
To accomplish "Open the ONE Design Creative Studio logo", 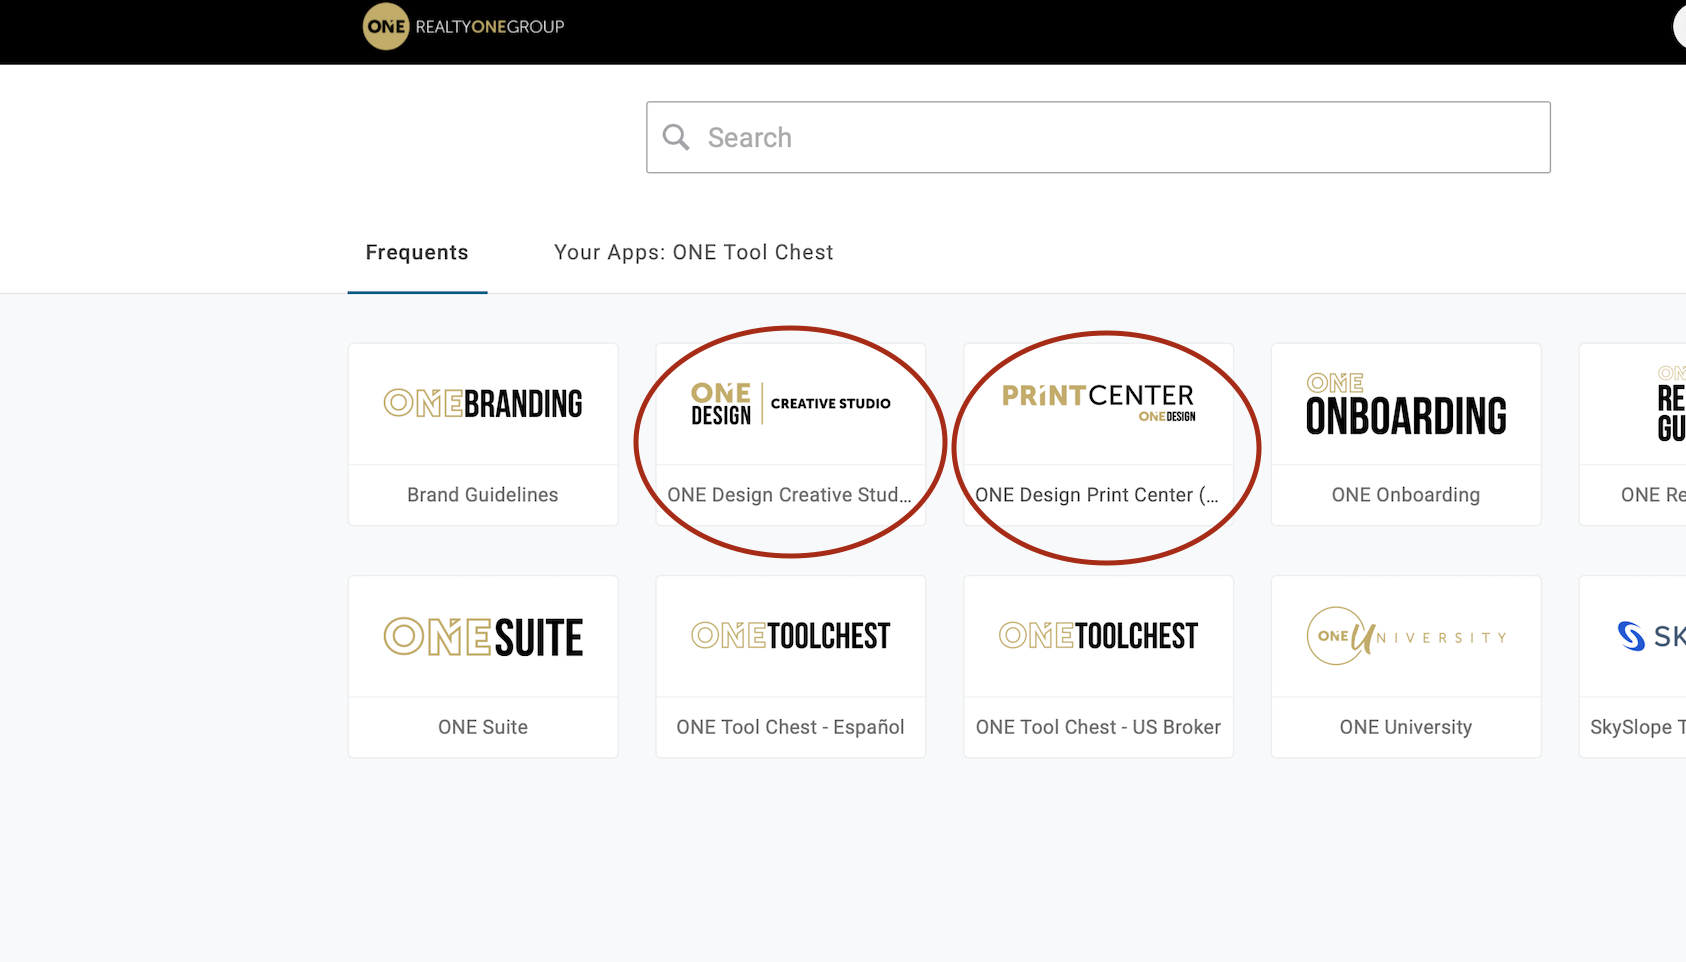I will (x=790, y=404).
